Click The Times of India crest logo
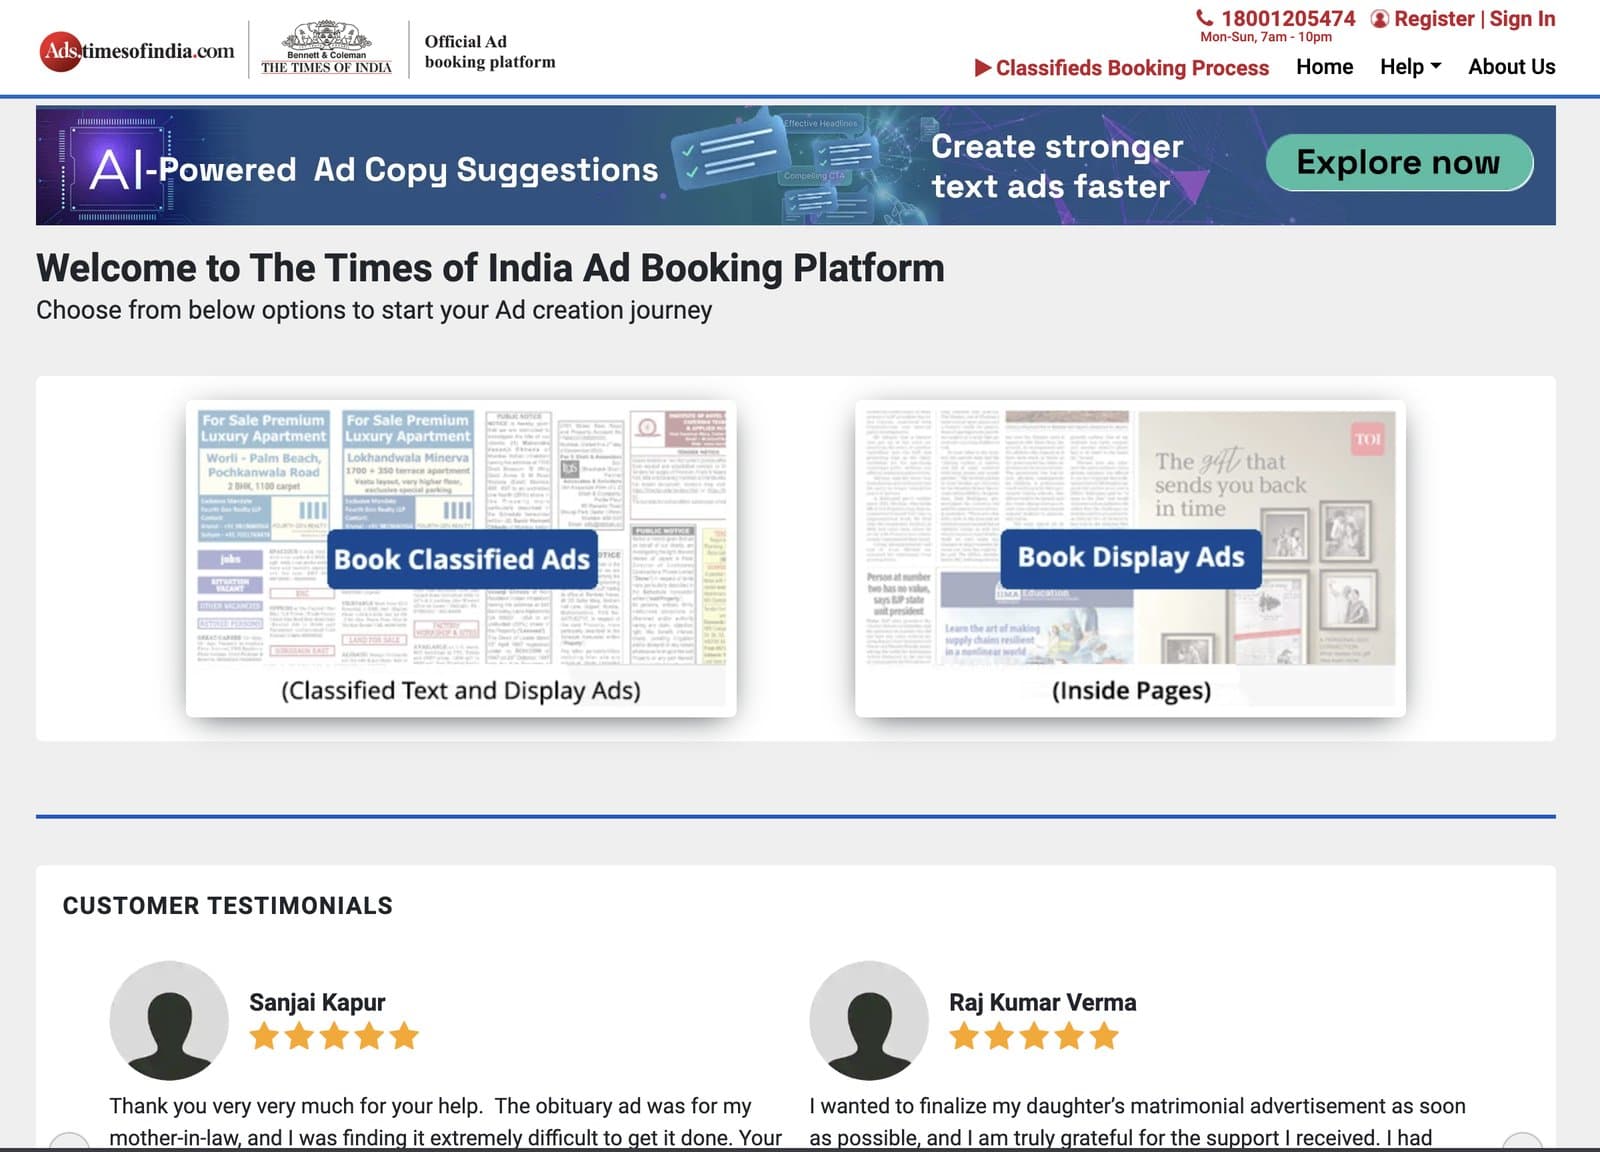The height and width of the screenshot is (1152, 1600). tap(326, 47)
